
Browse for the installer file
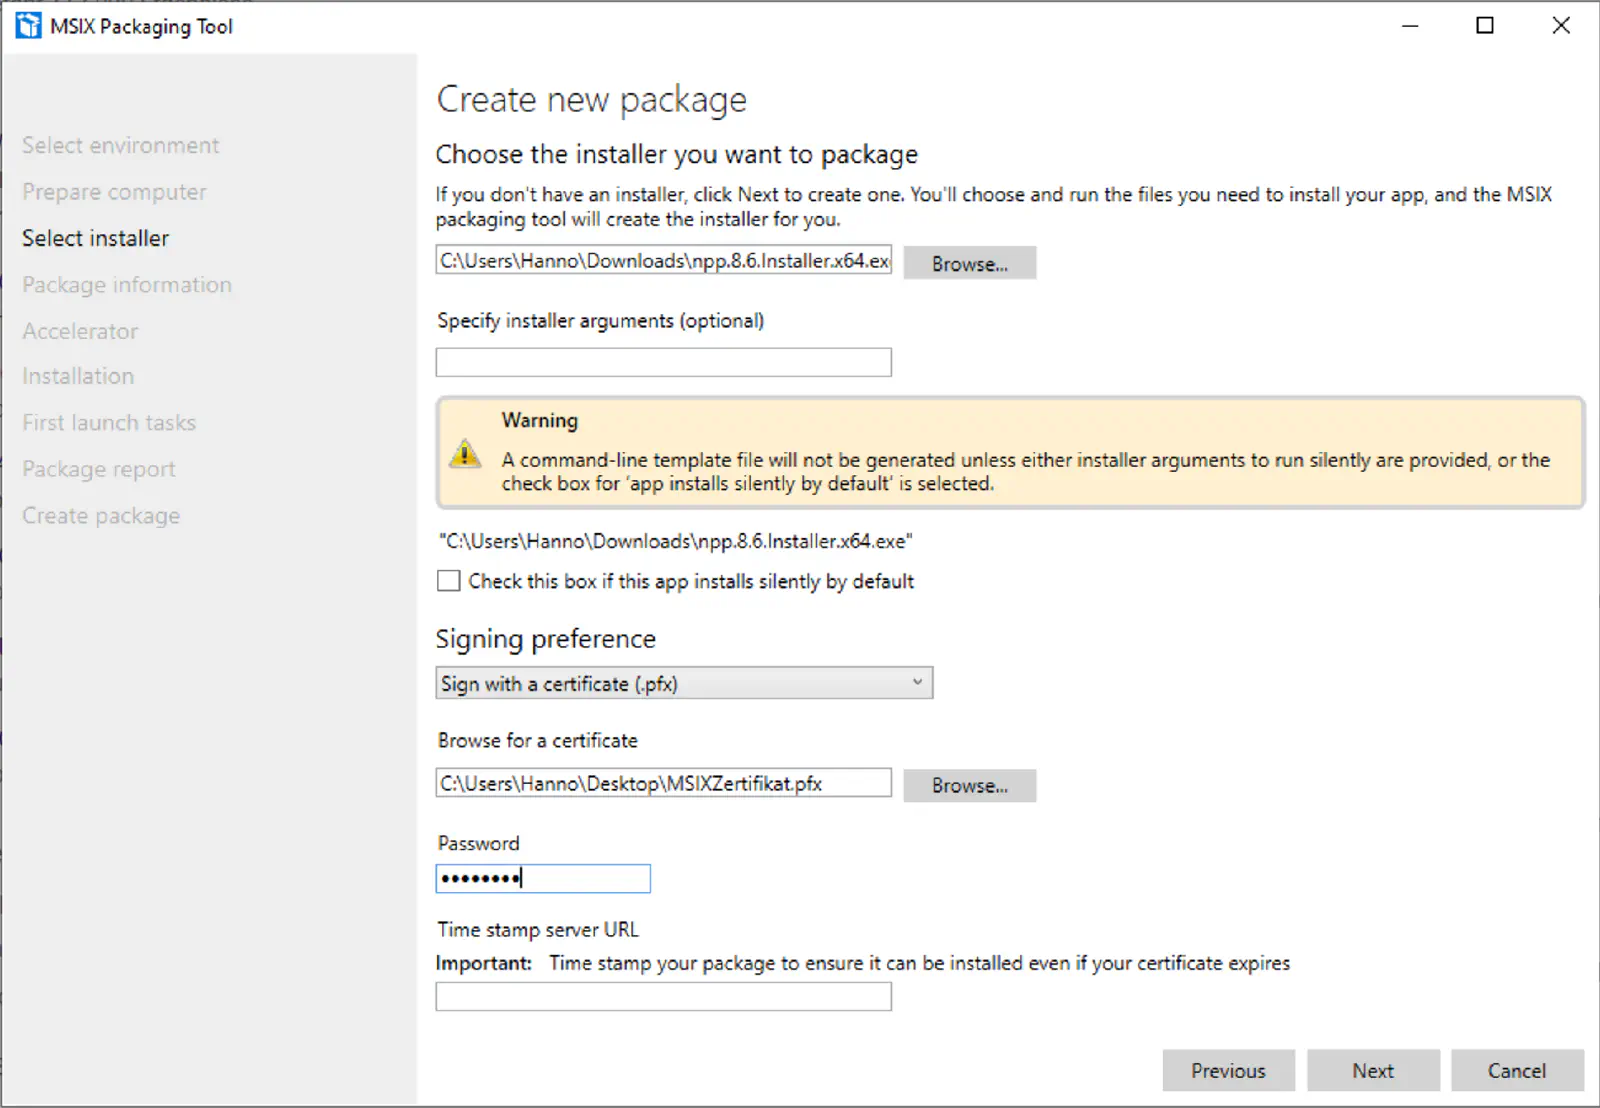pyautogui.click(x=969, y=263)
